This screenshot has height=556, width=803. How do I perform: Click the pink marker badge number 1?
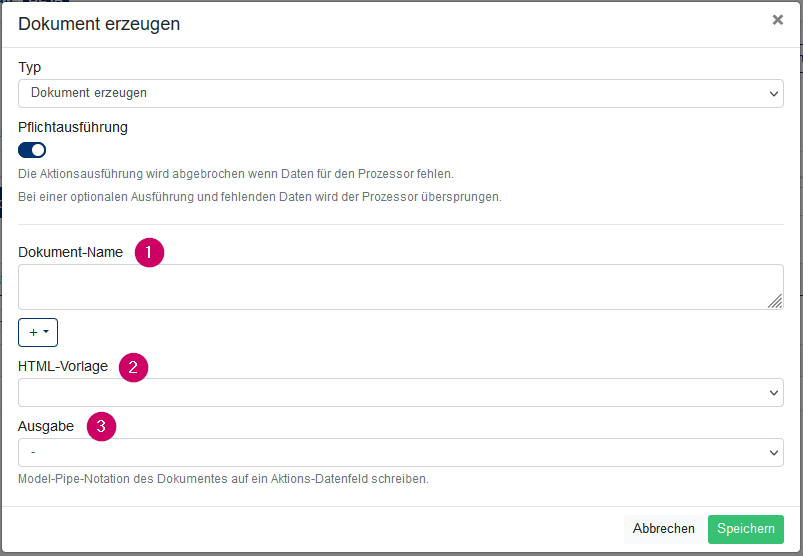[149, 252]
